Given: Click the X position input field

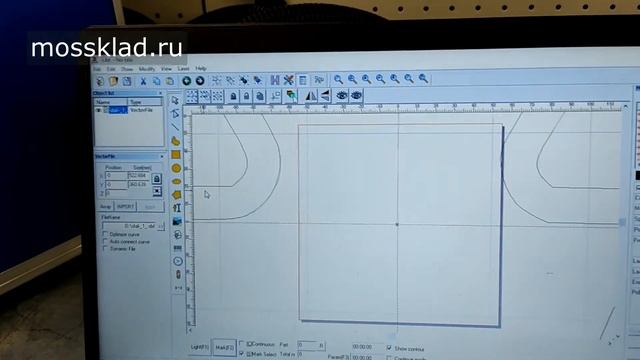Looking at the screenshot, I should coord(116,176).
